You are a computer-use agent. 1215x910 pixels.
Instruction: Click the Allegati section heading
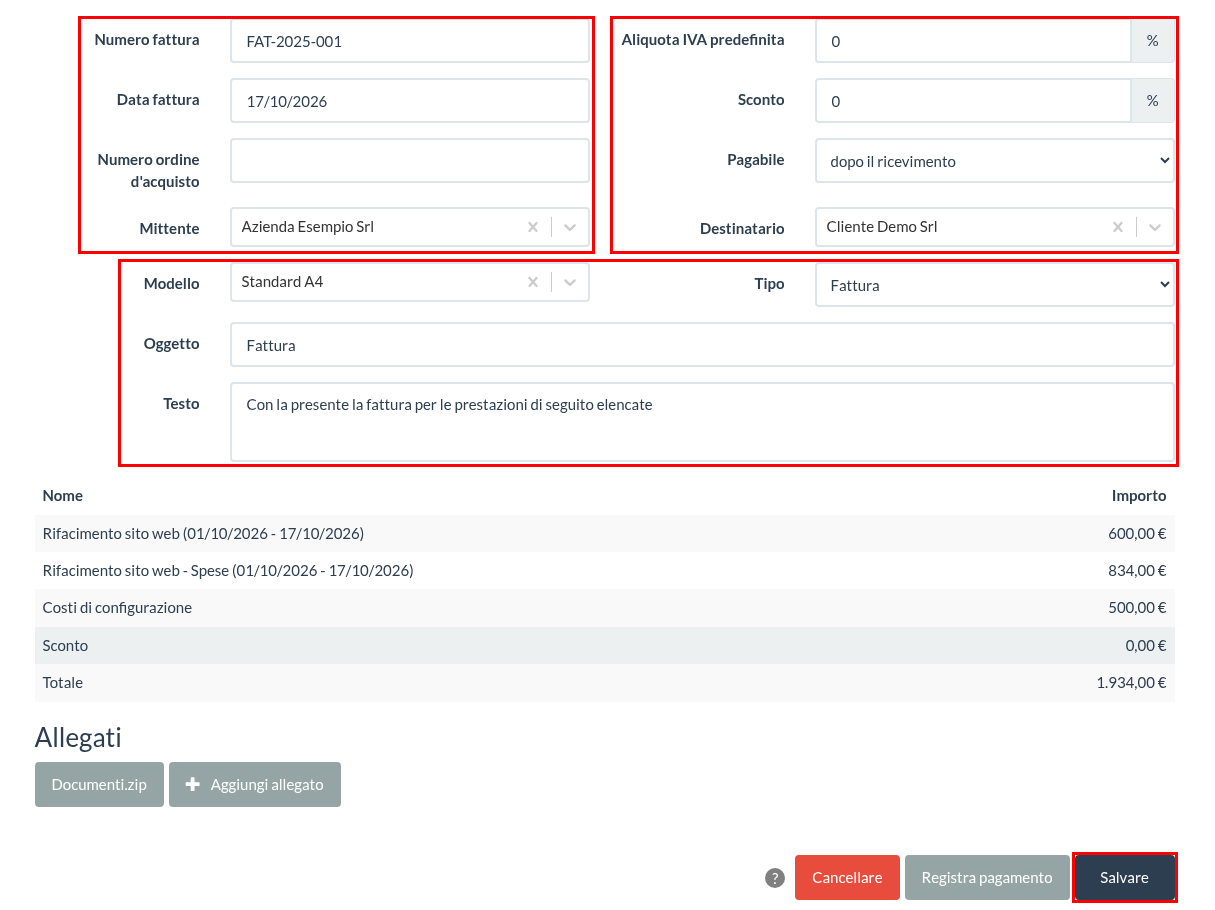pyautogui.click(x=78, y=738)
